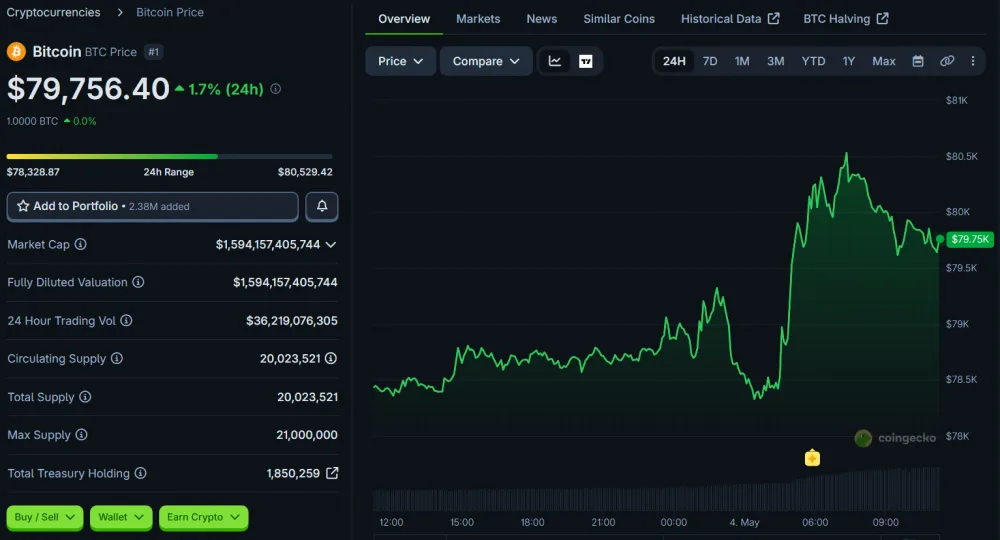Open the News tab

(x=541, y=18)
